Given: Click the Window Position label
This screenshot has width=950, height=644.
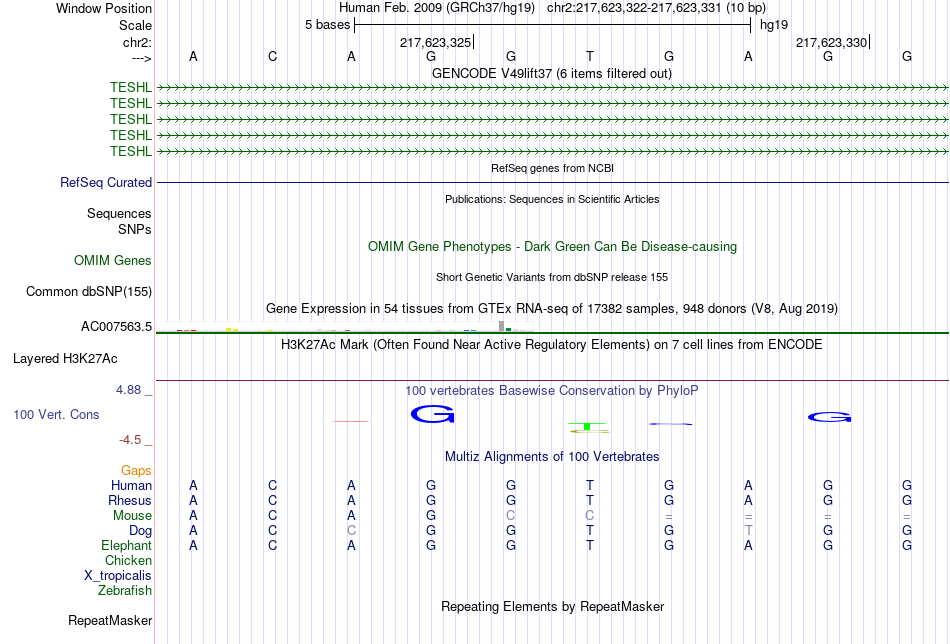Looking at the screenshot, I should click(x=104, y=8).
